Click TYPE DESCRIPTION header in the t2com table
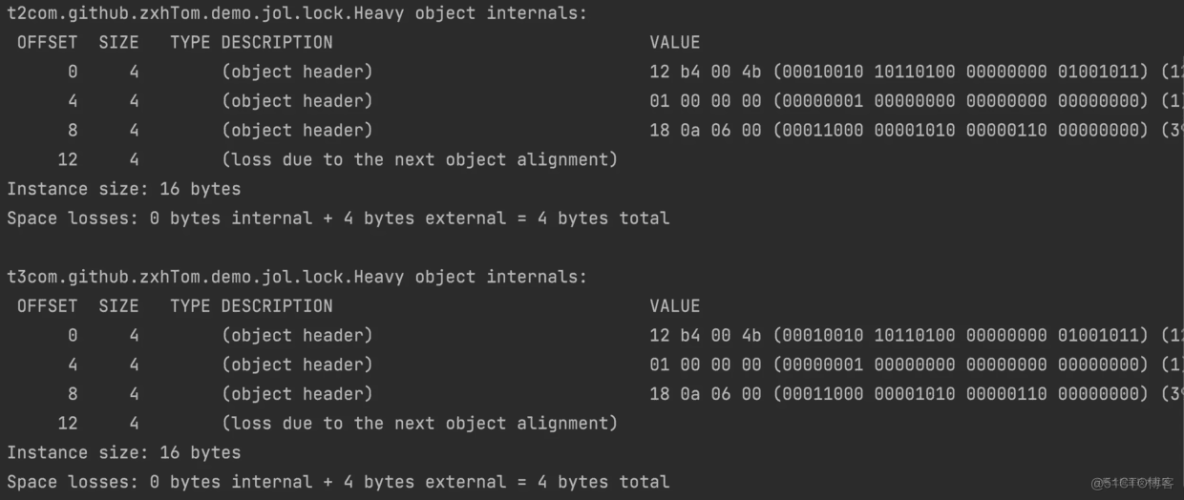 point(251,43)
